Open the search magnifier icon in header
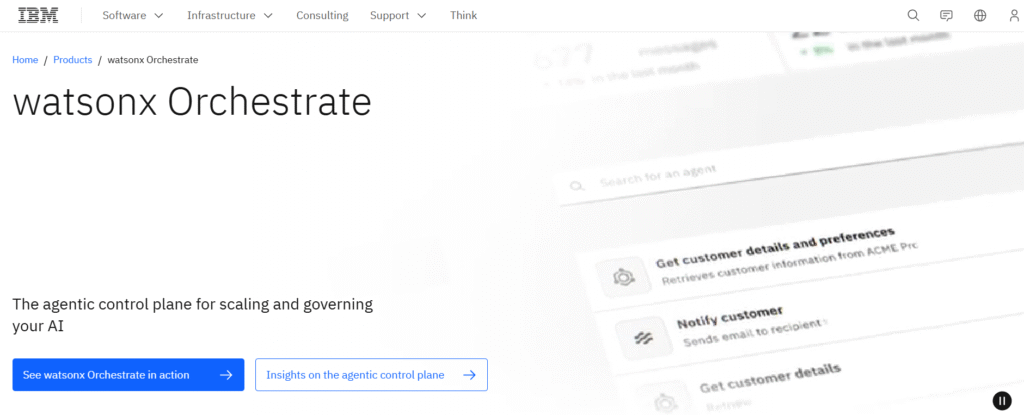The width and height of the screenshot is (1024, 415). [914, 15]
